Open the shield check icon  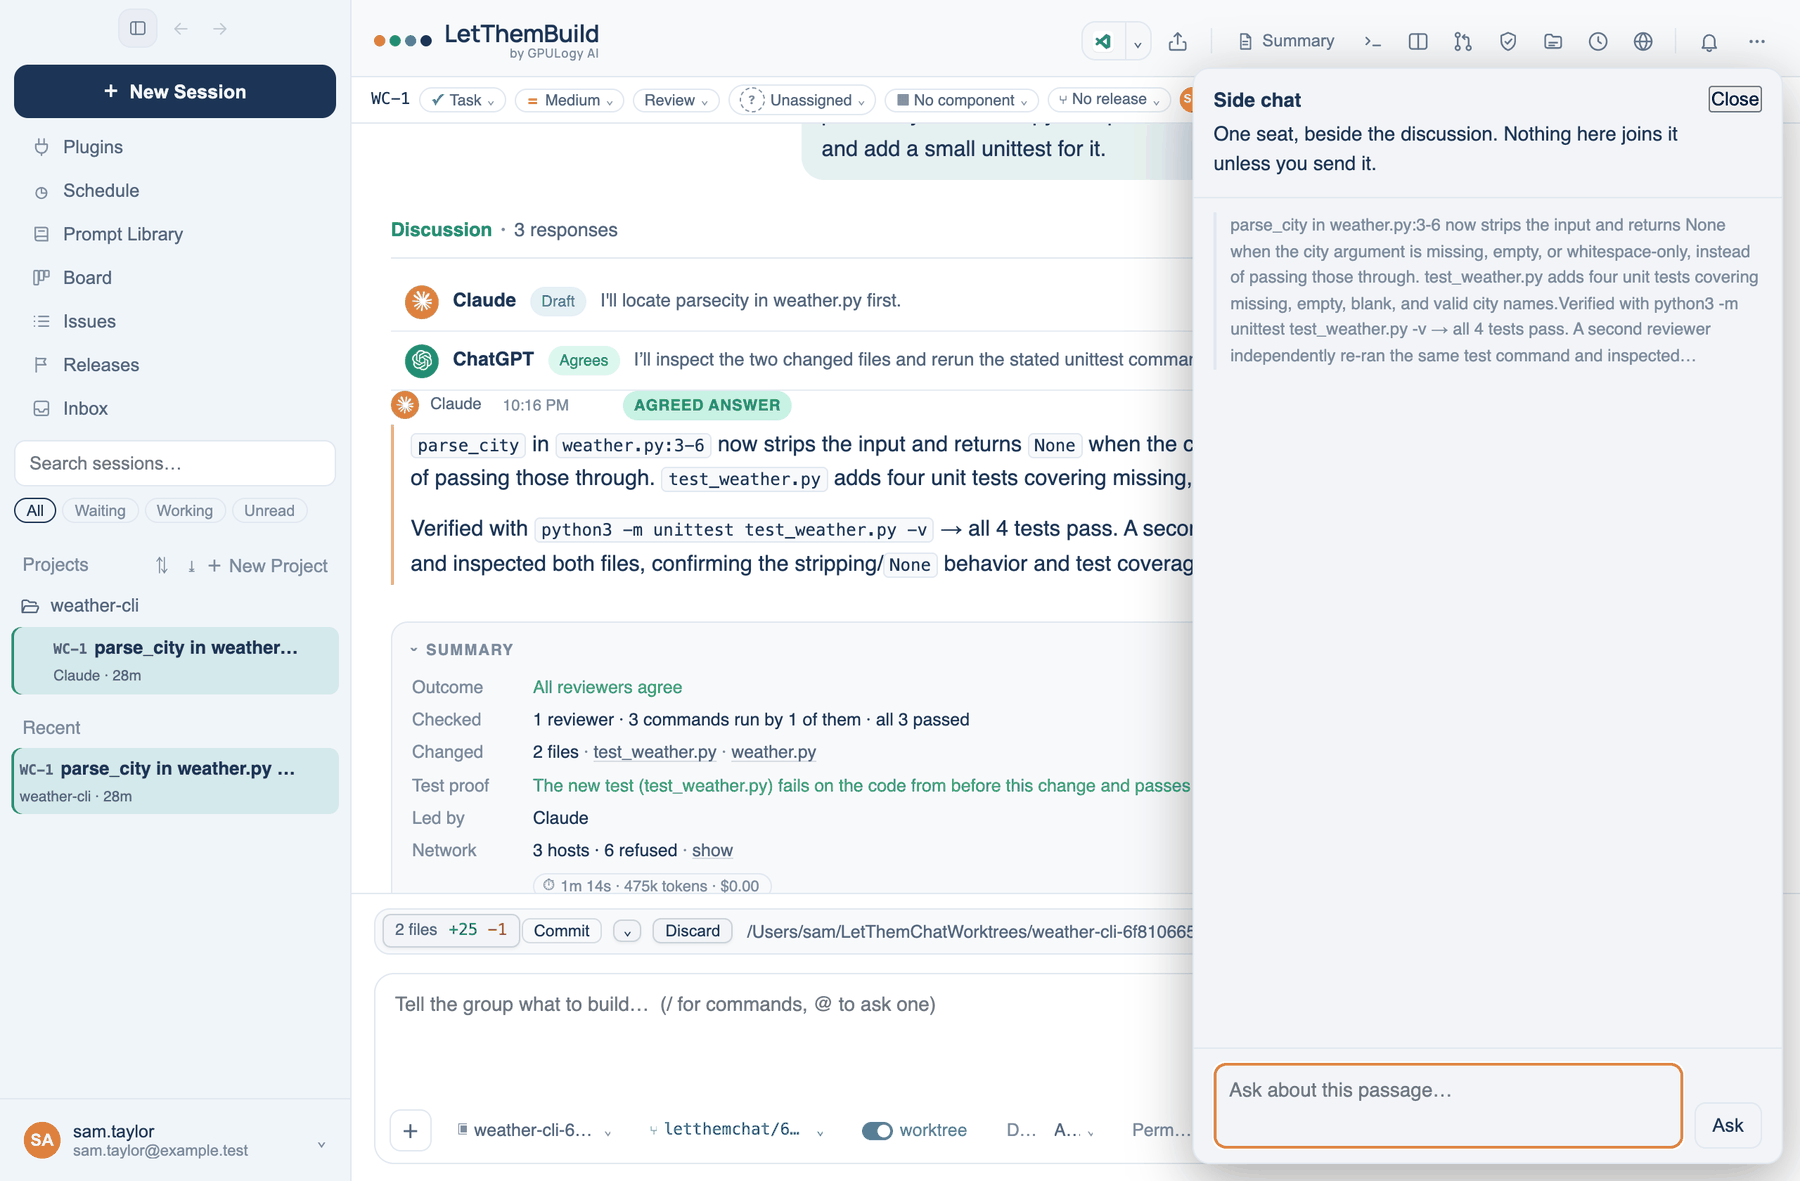click(1508, 41)
